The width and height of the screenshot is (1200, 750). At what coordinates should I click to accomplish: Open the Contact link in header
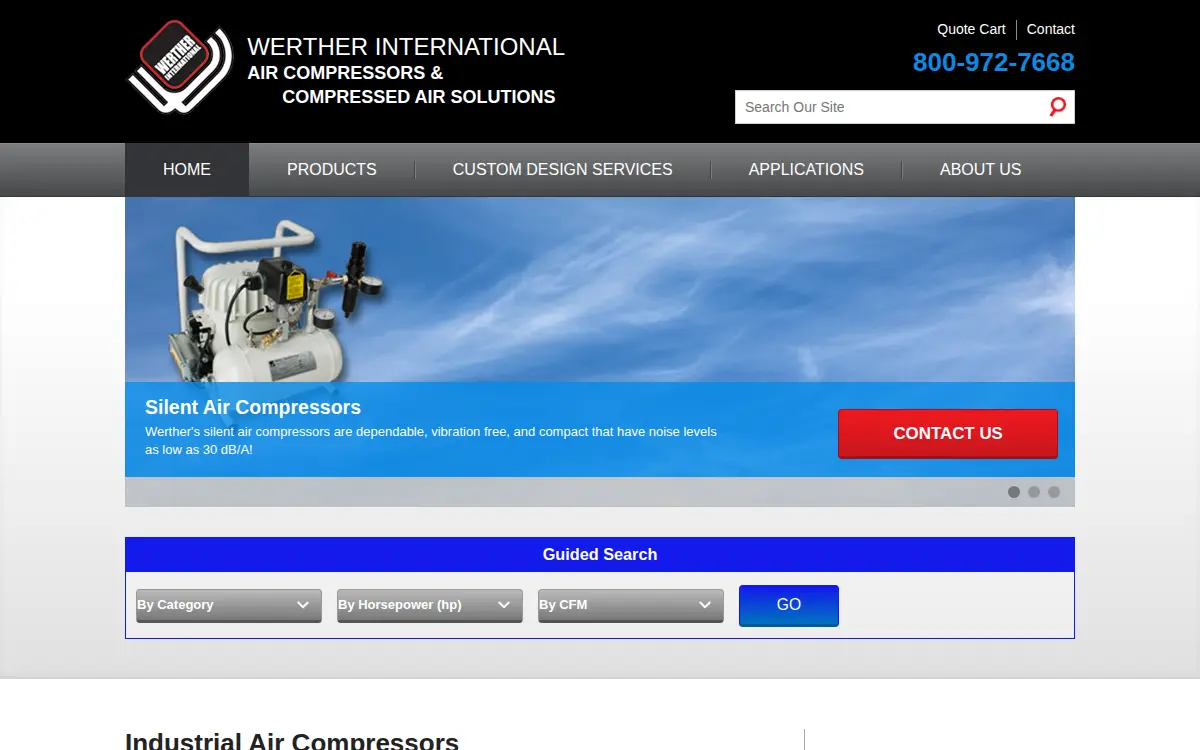click(1050, 29)
